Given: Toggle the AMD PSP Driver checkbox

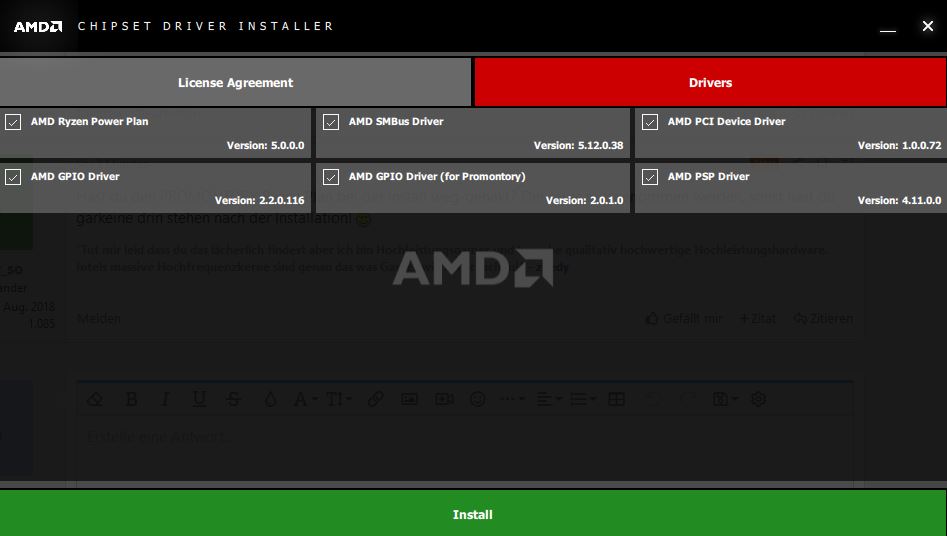Looking at the screenshot, I should click(650, 177).
